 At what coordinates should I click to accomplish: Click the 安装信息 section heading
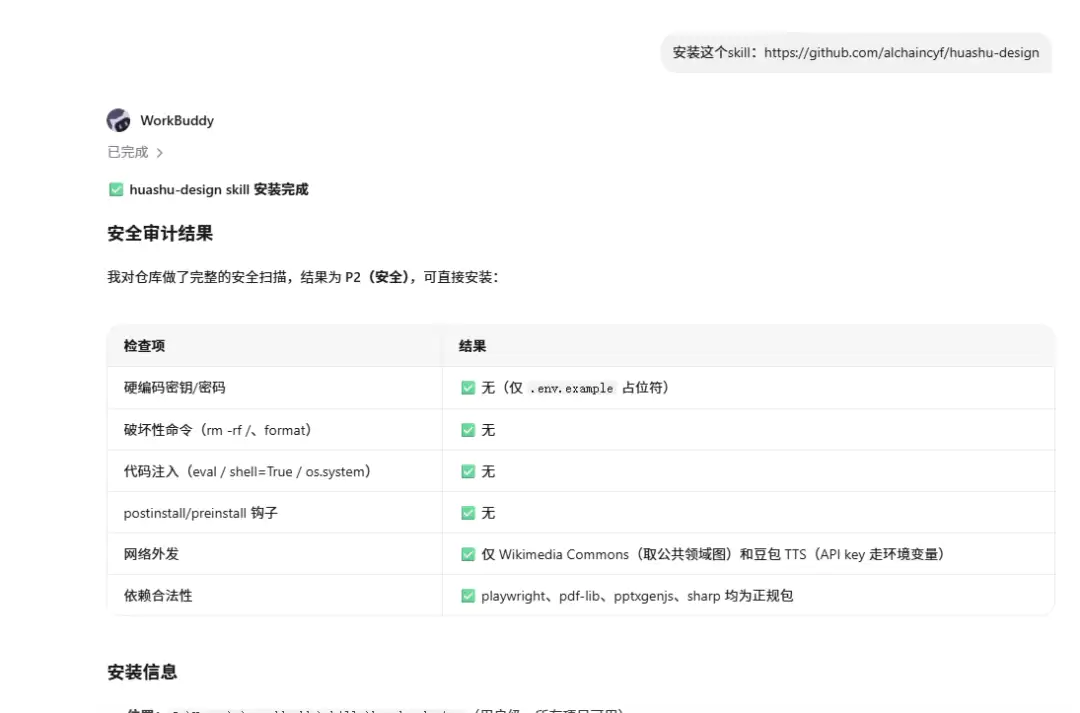[x=142, y=672]
